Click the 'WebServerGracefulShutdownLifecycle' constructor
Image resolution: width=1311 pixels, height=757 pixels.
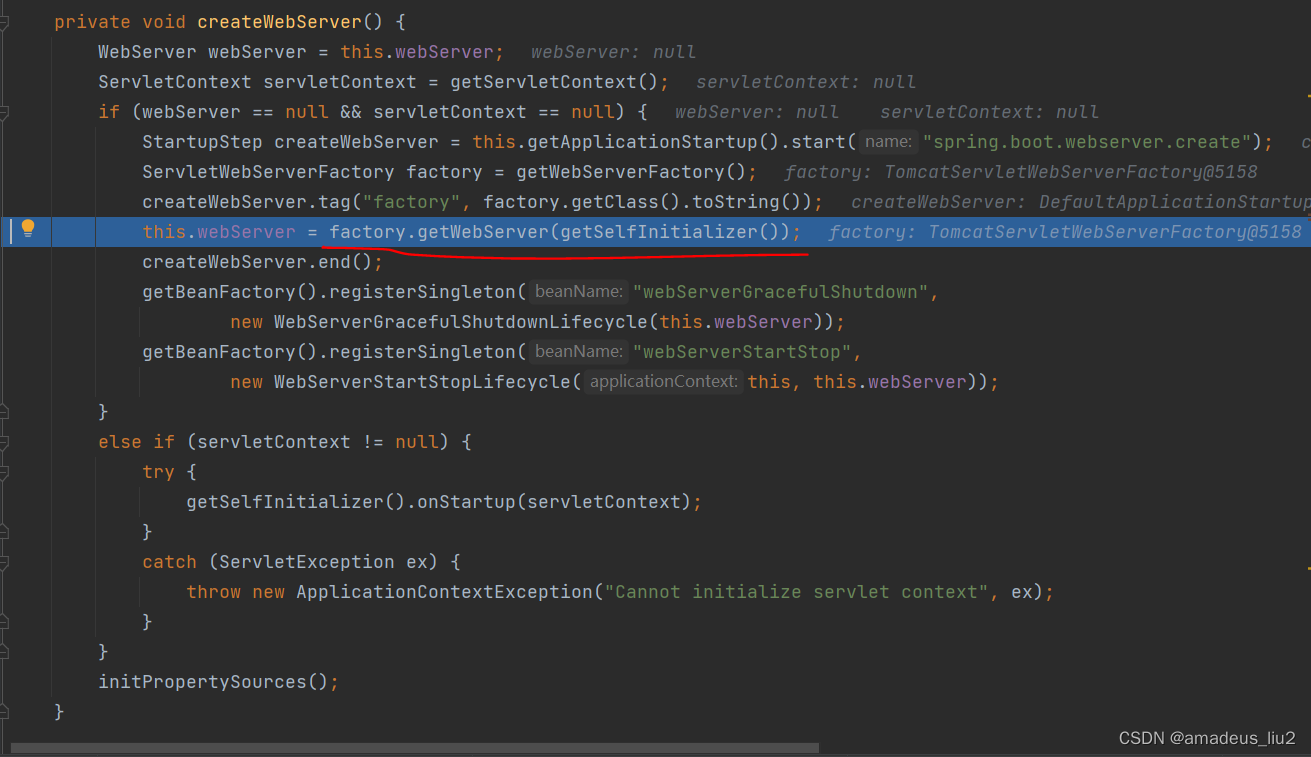[461, 322]
